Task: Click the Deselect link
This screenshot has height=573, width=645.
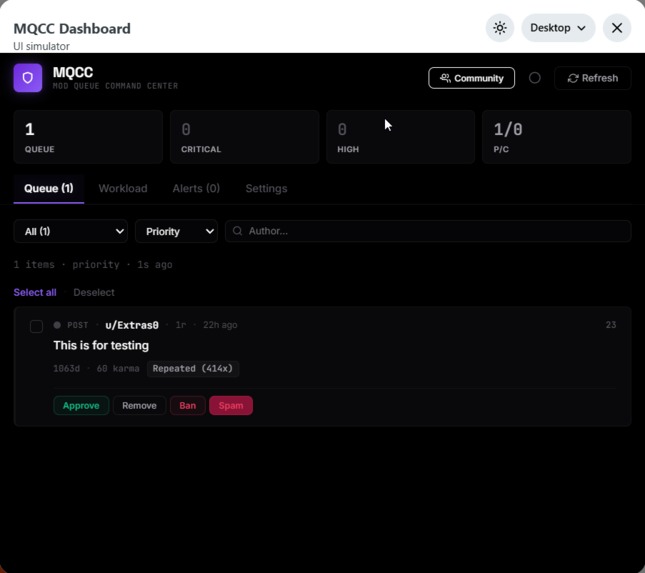Action: click(94, 292)
